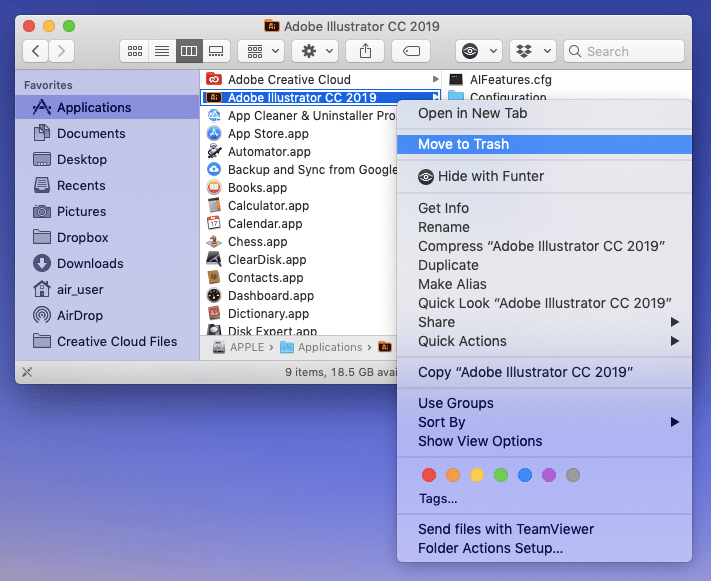Select ClearDisk.app
711x581 pixels.
click(299, 259)
